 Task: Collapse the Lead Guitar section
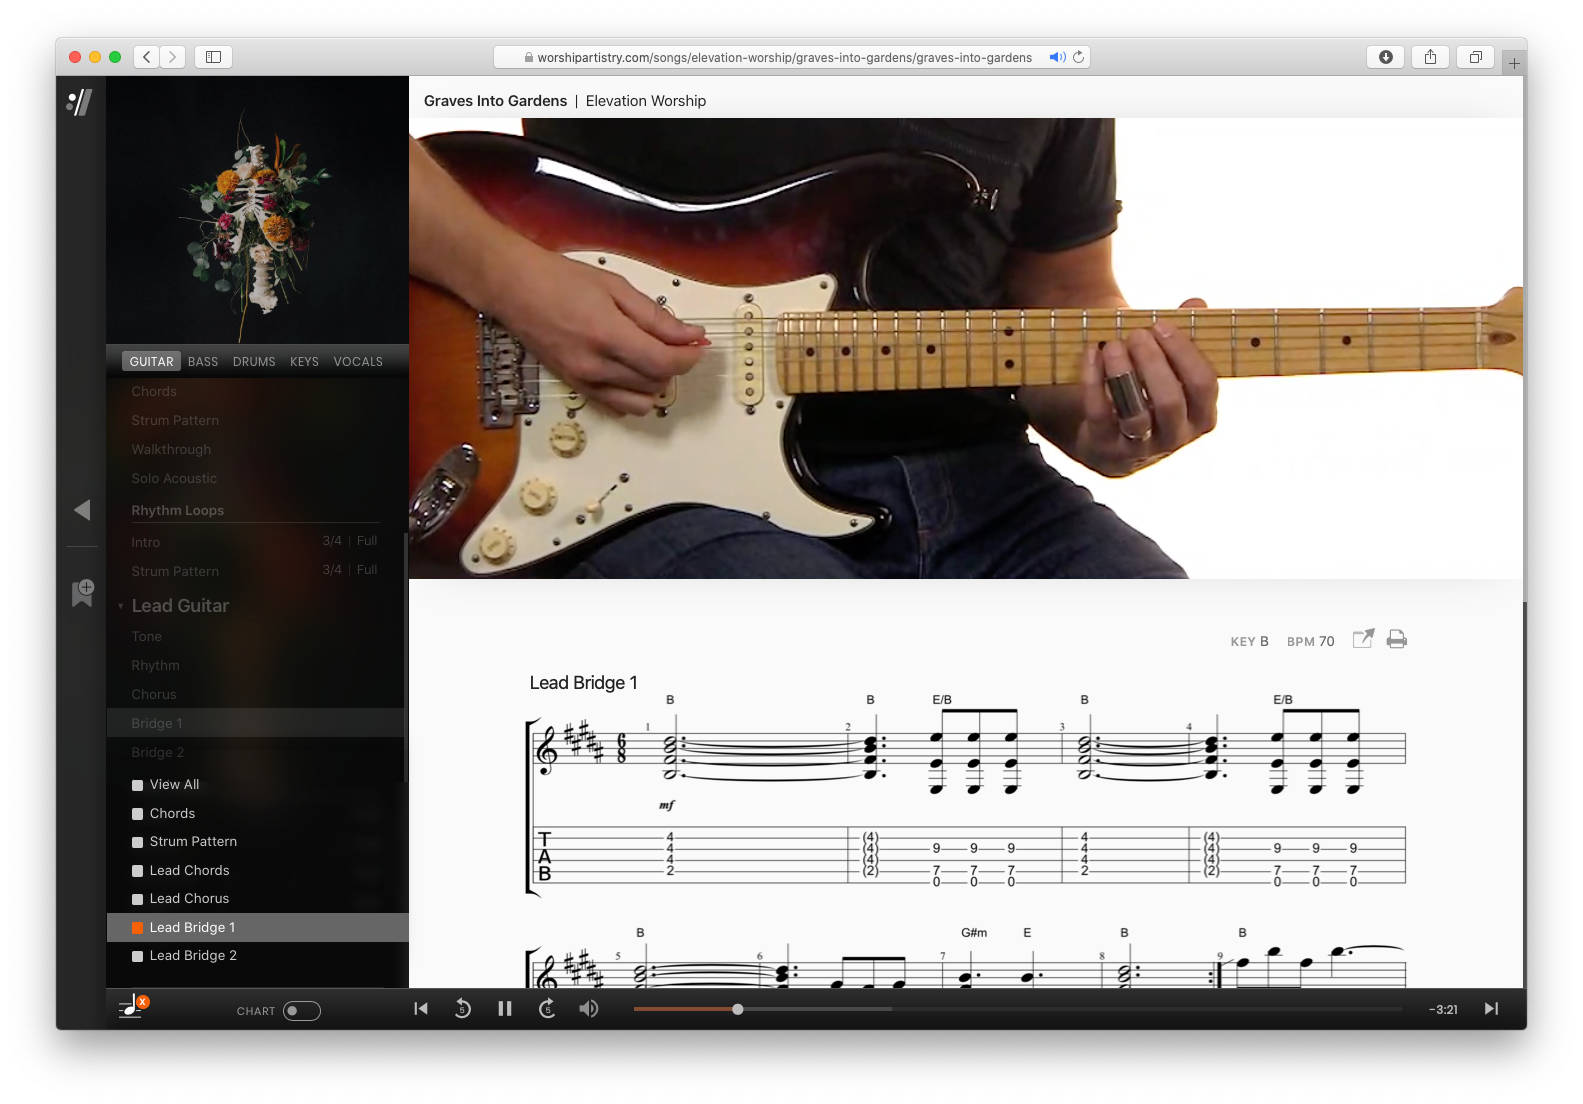[x=121, y=606]
